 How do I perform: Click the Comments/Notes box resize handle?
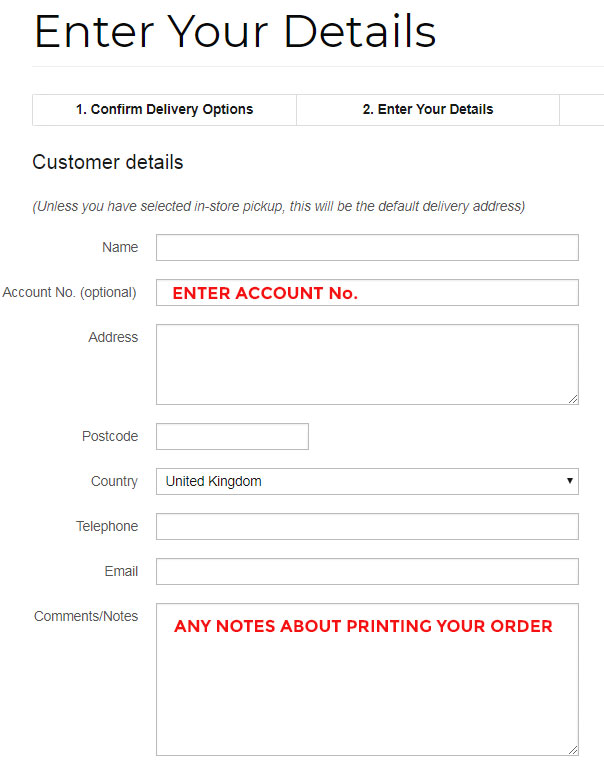pos(573,749)
